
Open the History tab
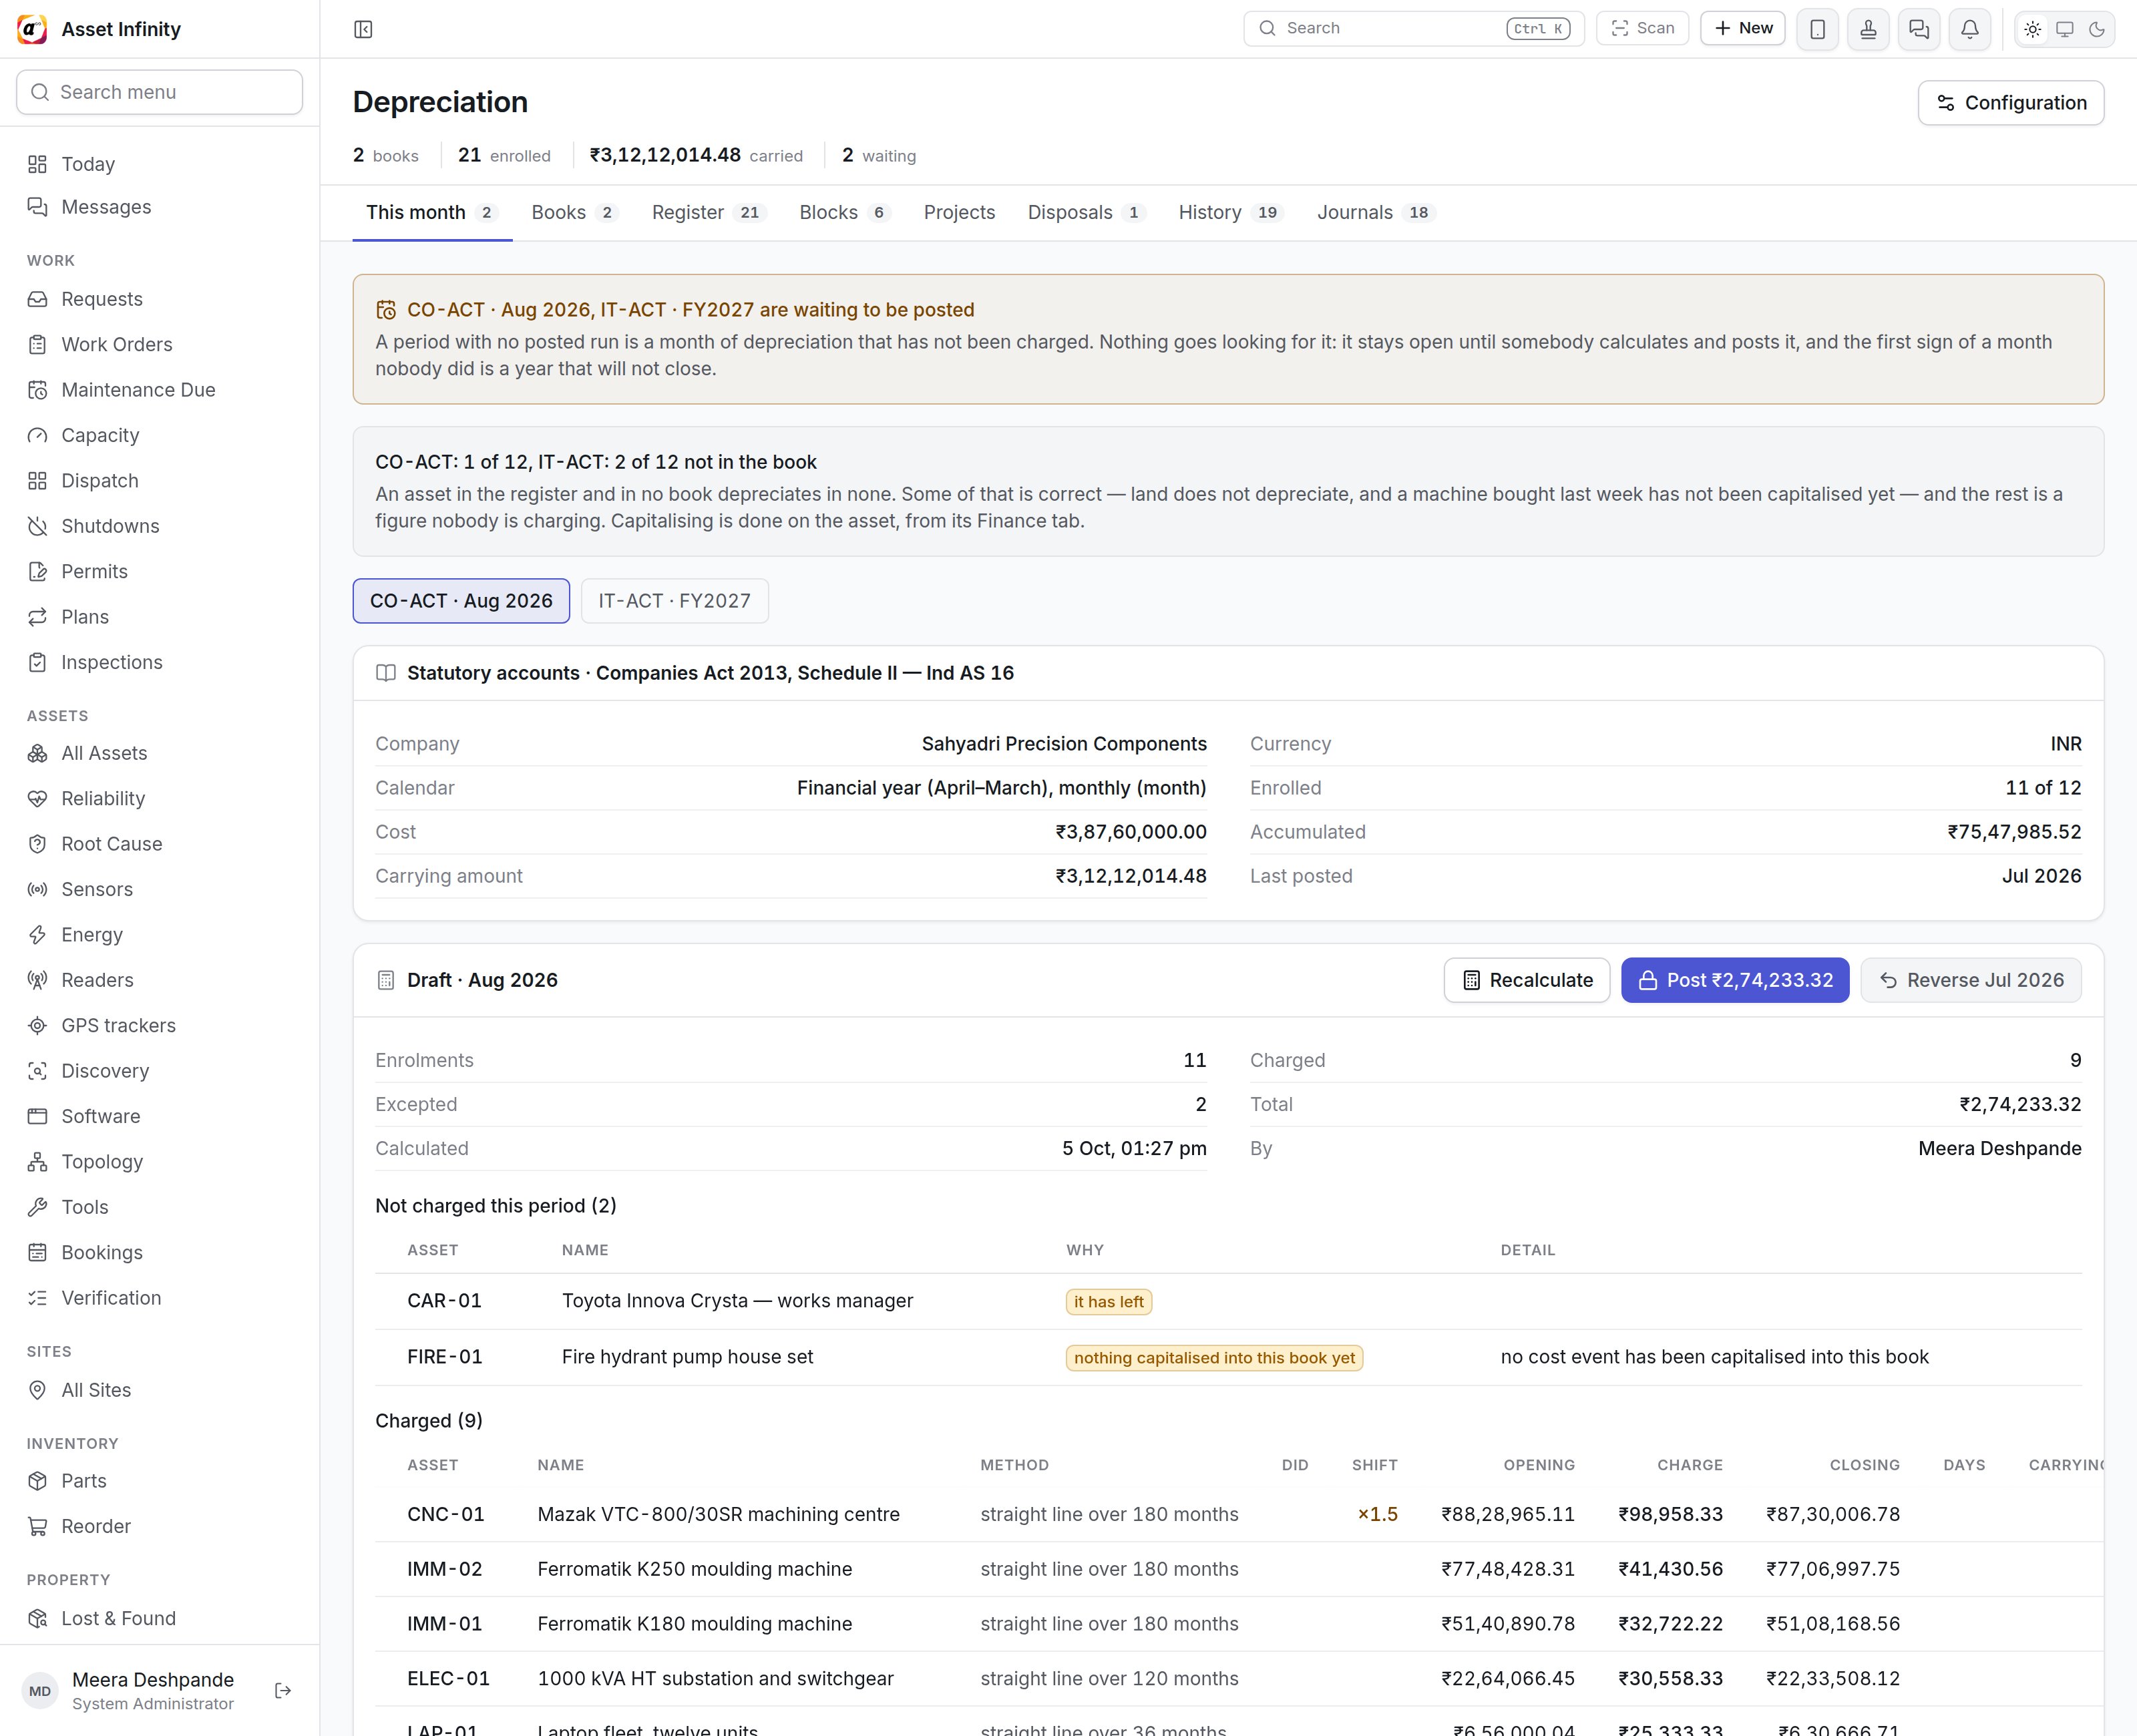pos(1230,212)
